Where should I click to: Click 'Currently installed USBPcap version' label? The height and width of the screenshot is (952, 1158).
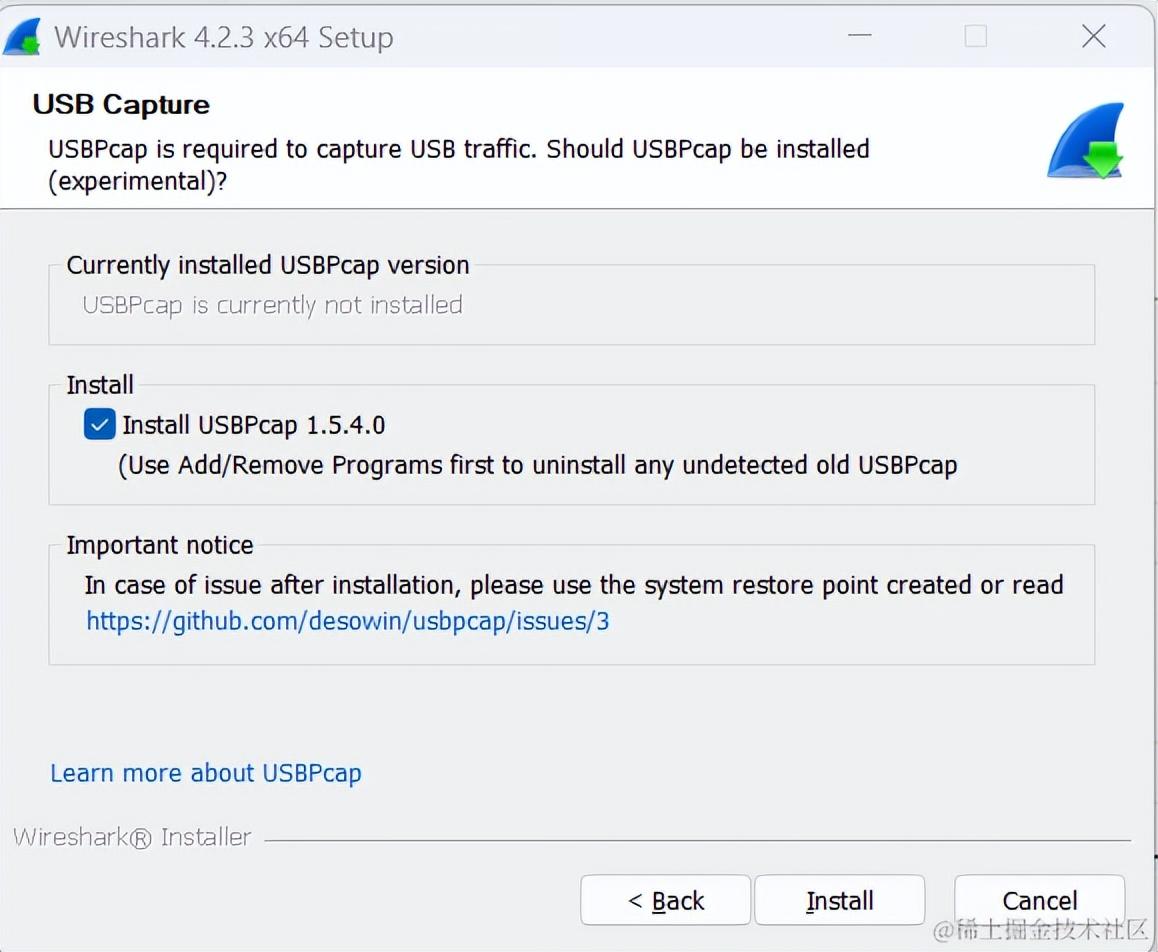[268, 265]
